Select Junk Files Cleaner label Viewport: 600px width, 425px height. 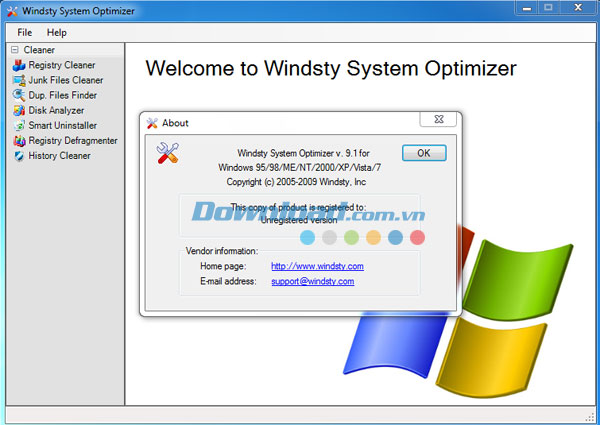pos(66,80)
